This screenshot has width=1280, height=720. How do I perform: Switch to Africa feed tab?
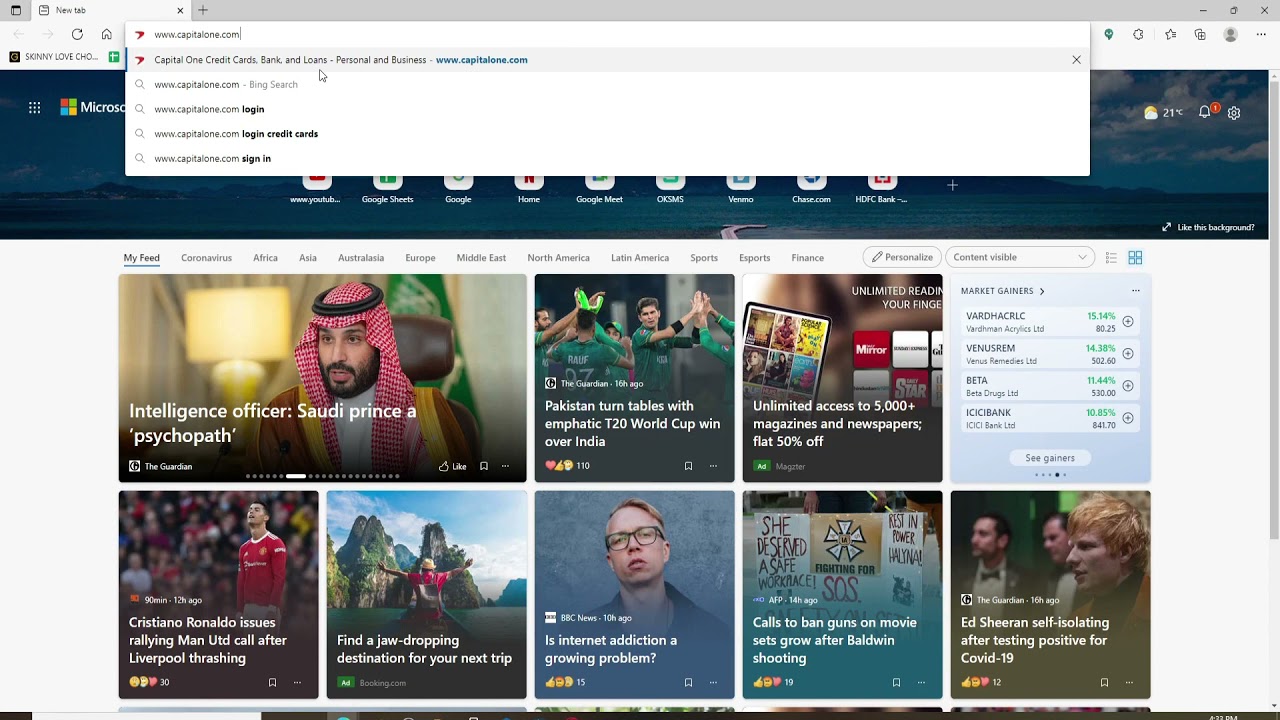click(x=265, y=258)
